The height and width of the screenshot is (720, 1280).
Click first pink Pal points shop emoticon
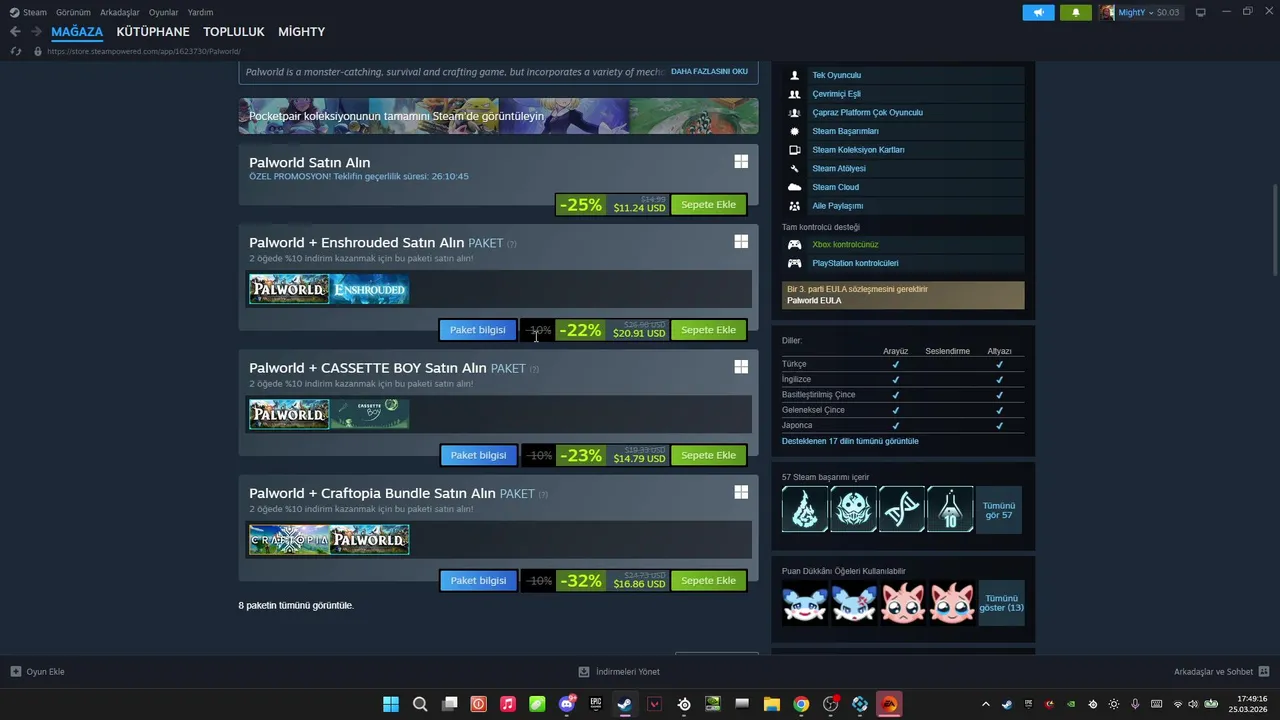(902, 603)
